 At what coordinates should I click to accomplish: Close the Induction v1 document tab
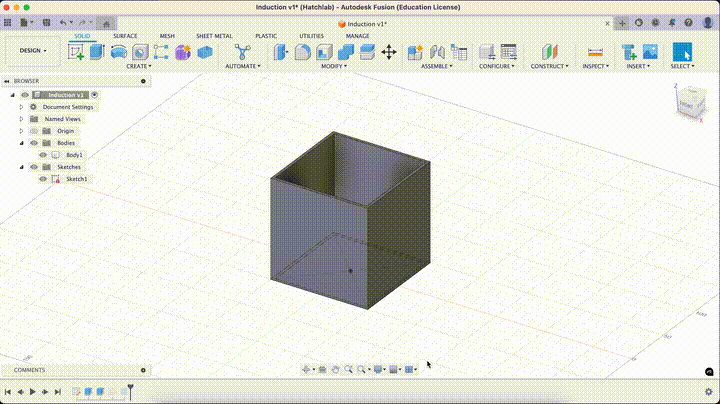click(608, 23)
